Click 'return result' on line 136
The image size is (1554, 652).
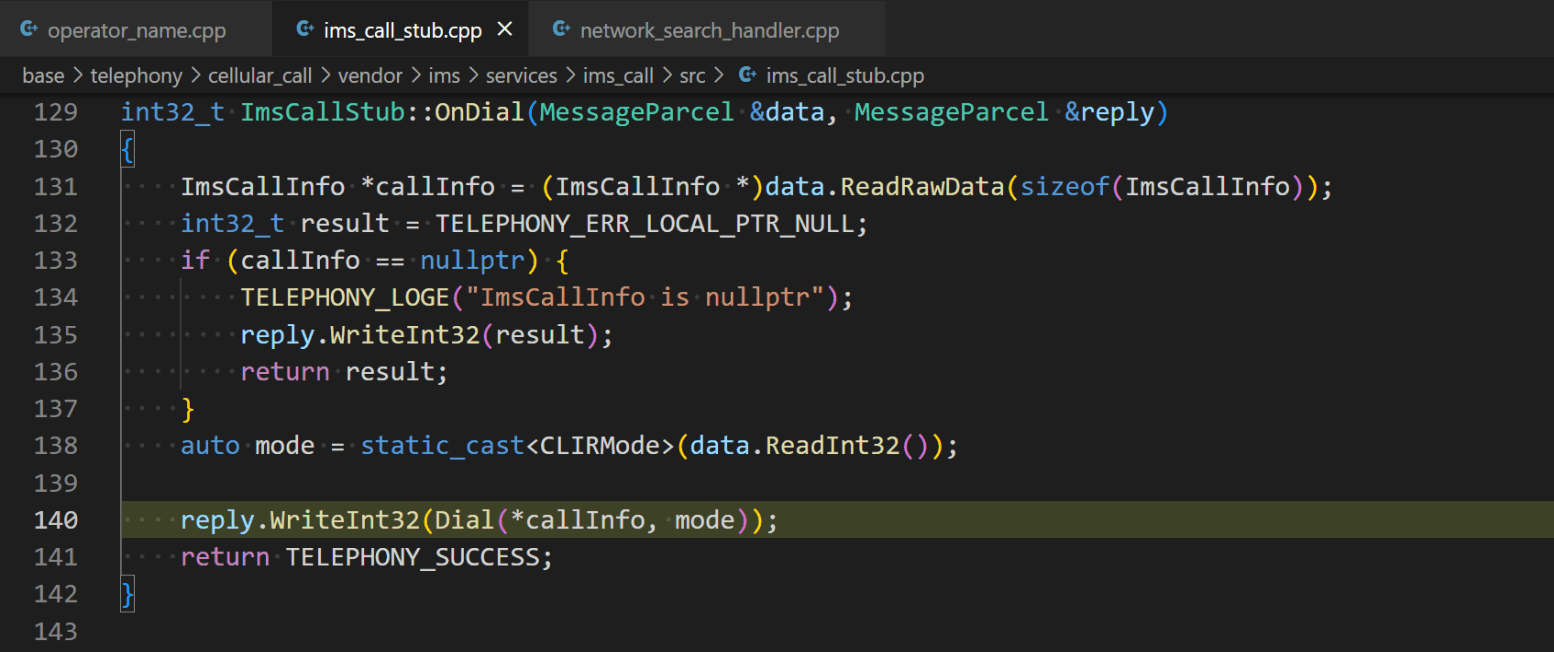pyautogui.click(x=337, y=372)
